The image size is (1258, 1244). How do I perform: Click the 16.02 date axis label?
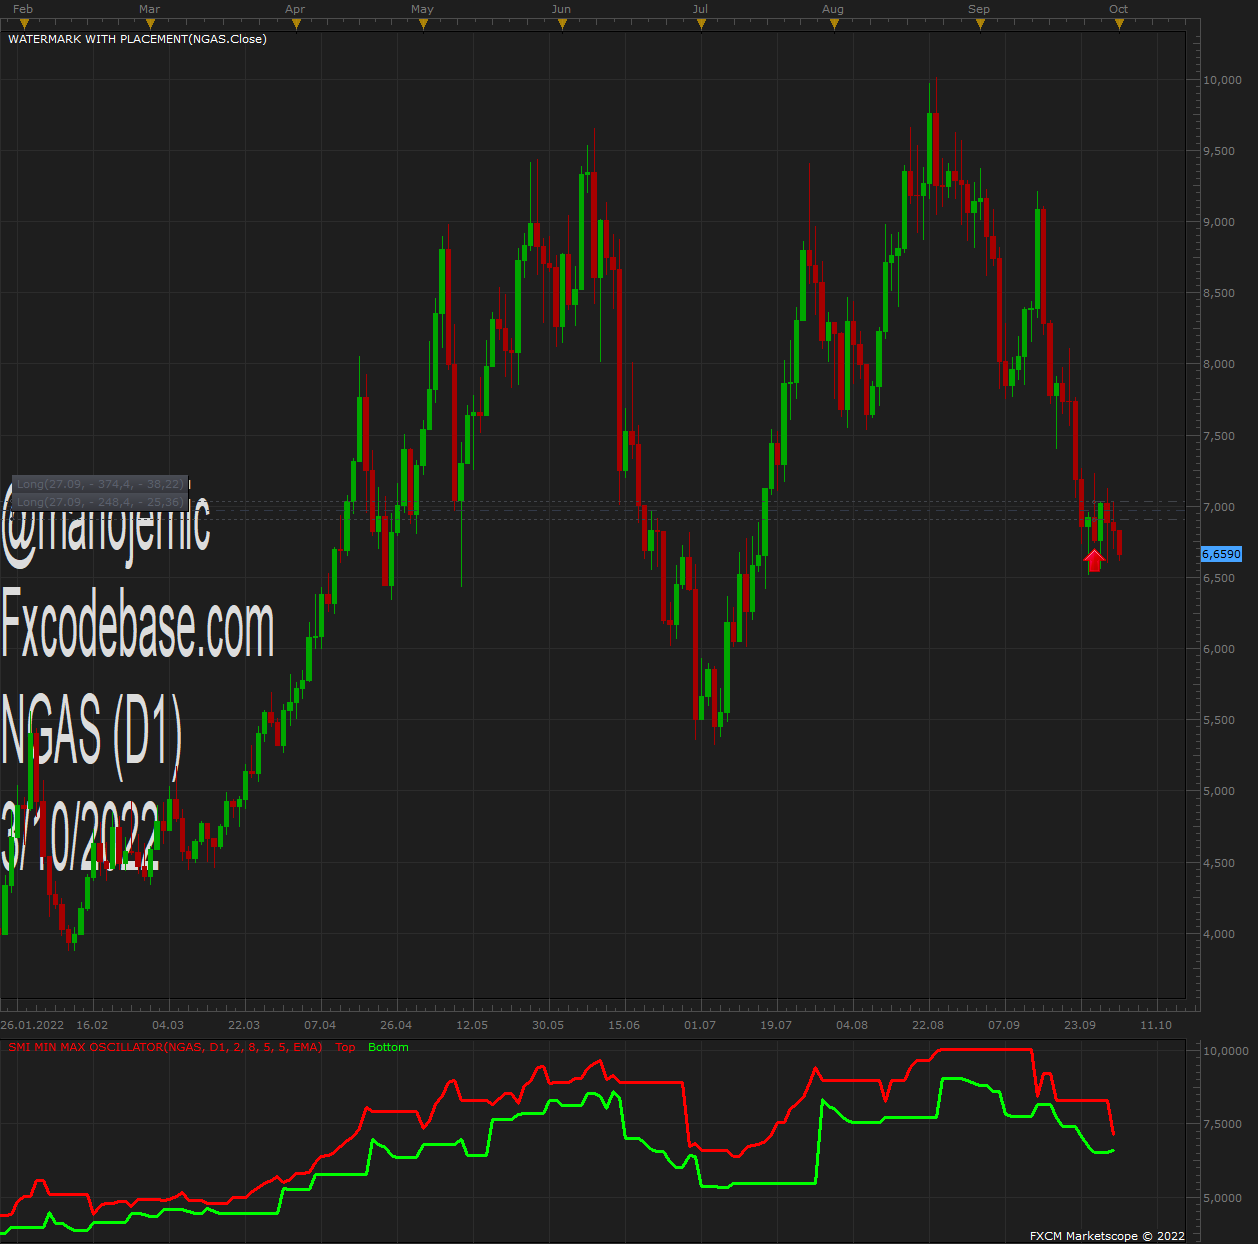(92, 1025)
